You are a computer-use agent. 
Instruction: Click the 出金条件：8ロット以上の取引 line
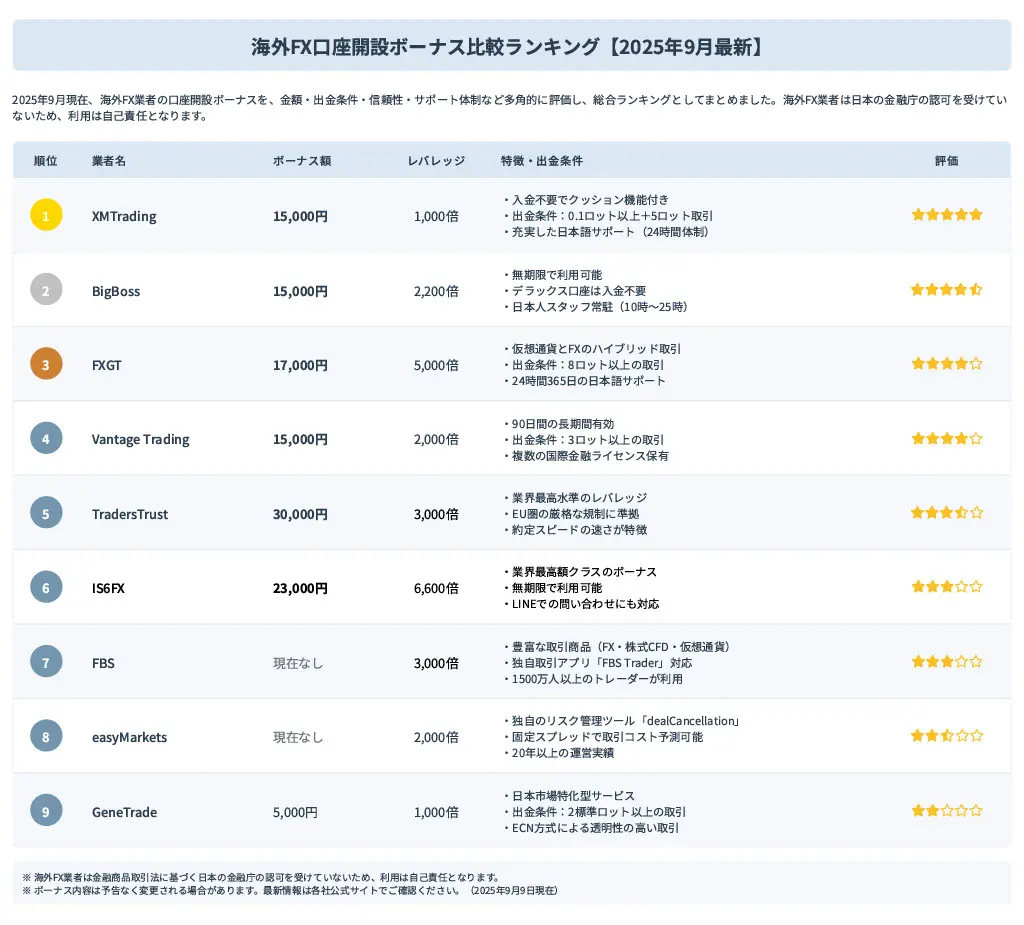coord(584,365)
